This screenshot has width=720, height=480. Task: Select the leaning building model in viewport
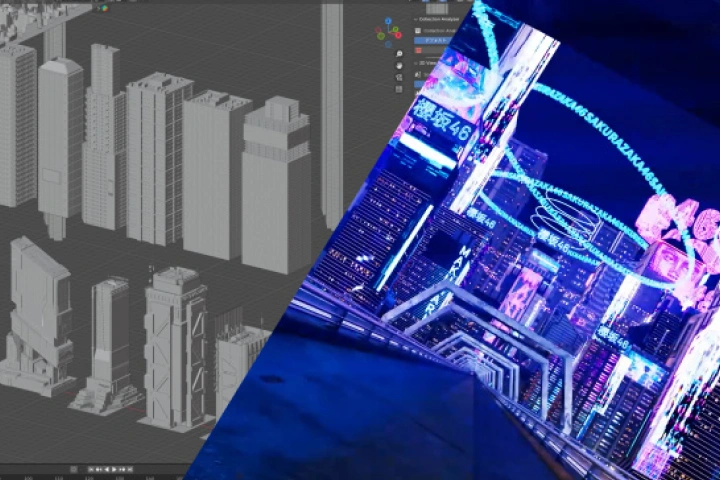(x=39, y=317)
